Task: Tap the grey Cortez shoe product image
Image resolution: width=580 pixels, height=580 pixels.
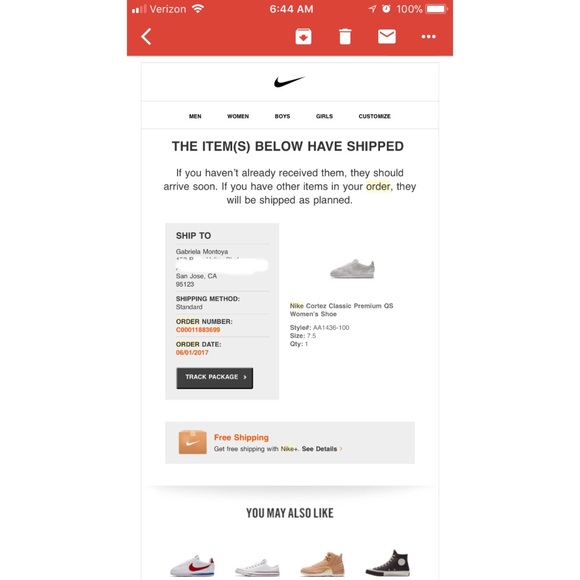Action: [352, 269]
